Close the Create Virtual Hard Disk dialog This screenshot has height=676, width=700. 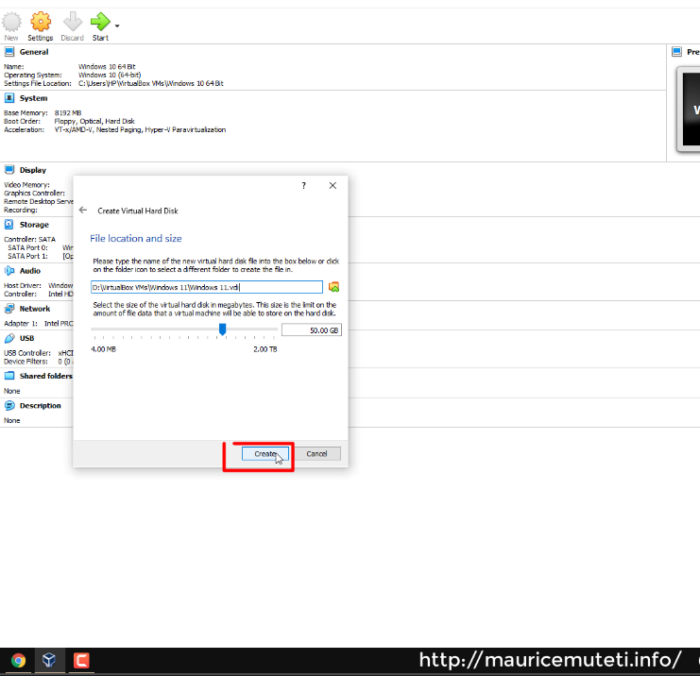pyautogui.click(x=333, y=185)
